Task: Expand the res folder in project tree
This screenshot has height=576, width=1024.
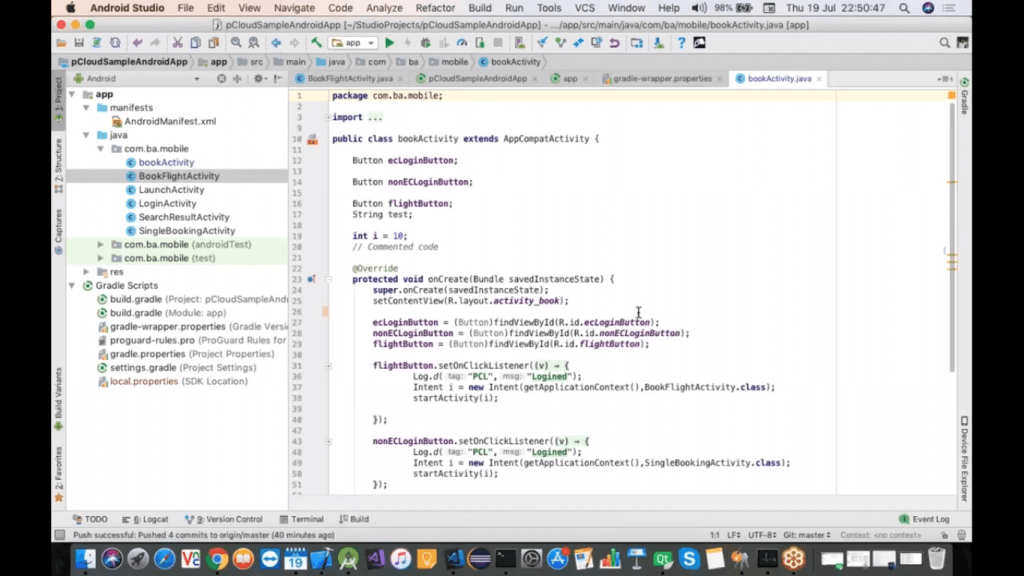Action: 87,272
